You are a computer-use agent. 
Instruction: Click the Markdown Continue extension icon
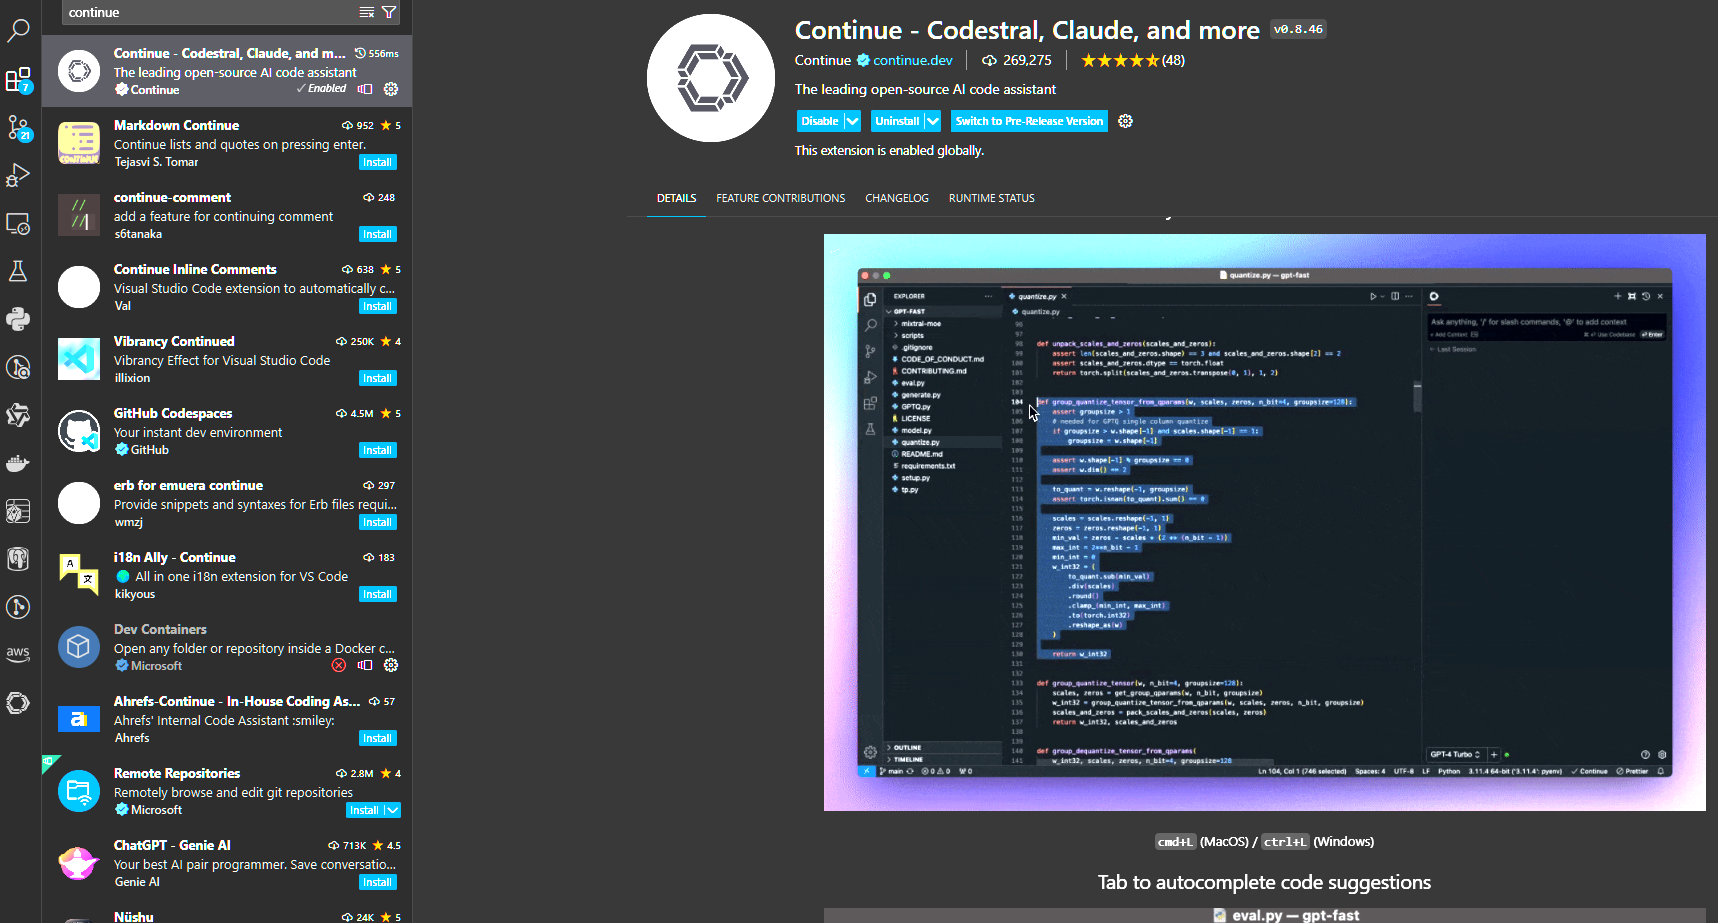79,143
